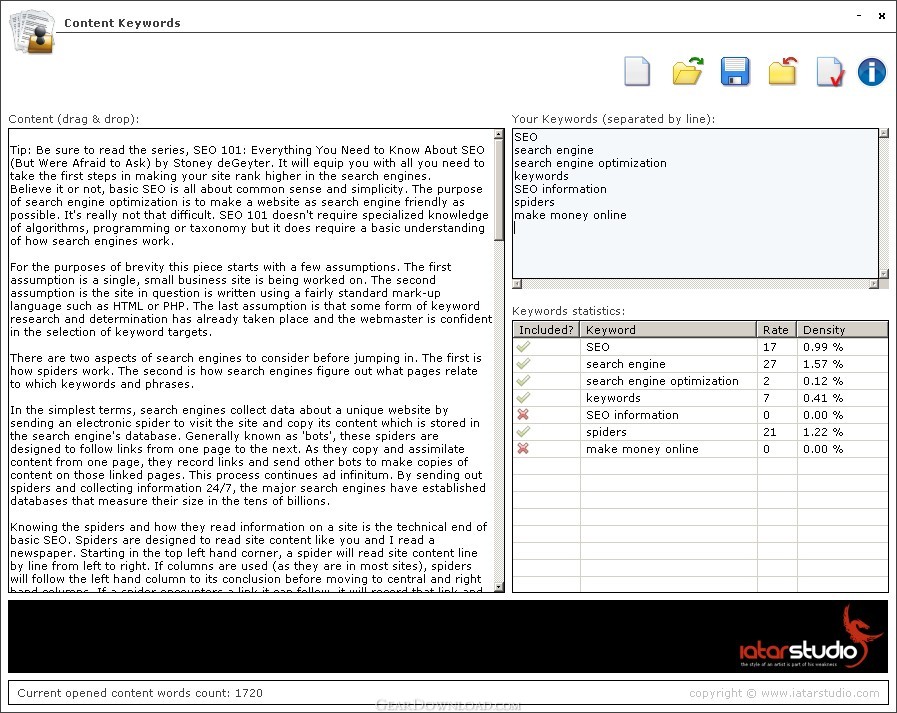Click the 'Content (drag & drop):' label
The width and height of the screenshot is (897, 713).
point(73,119)
